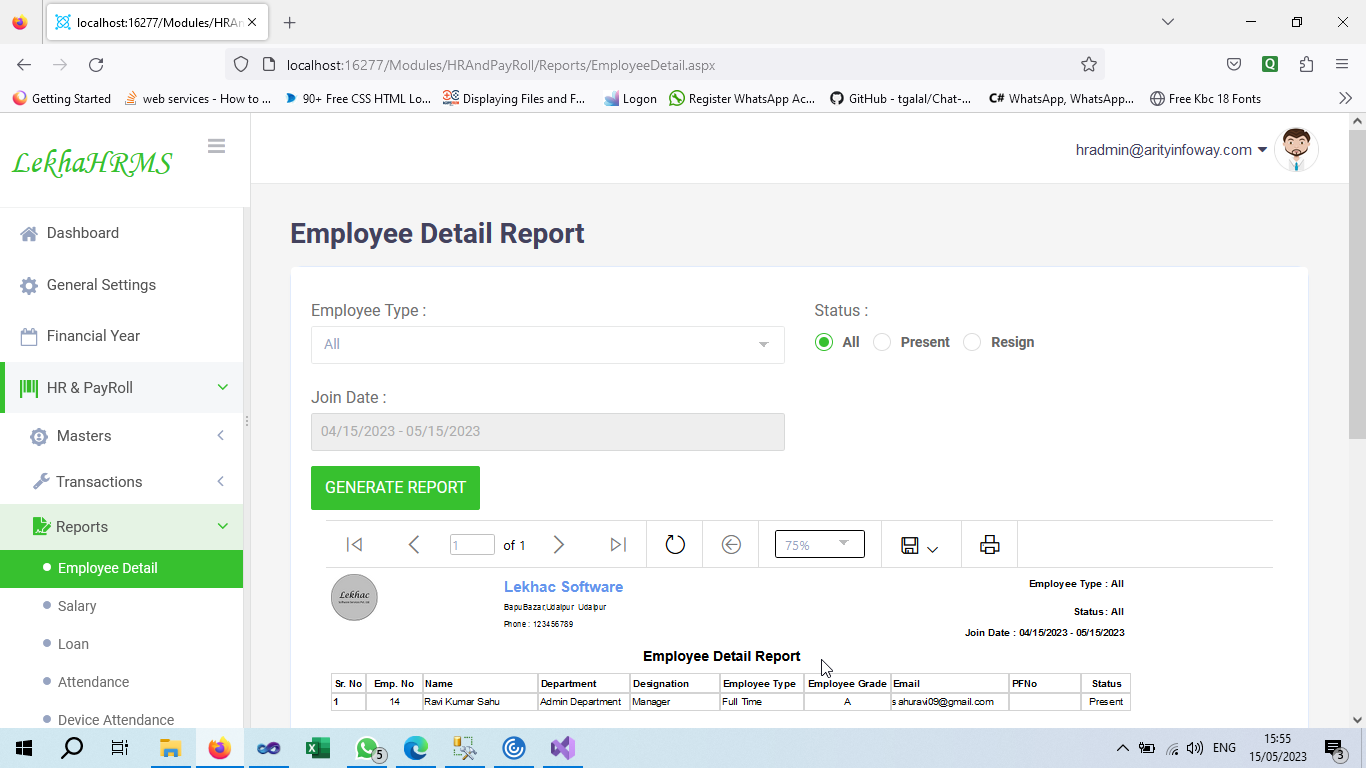
Task: Click the General Settings gear icon
Action: pyautogui.click(x=29, y=285)
